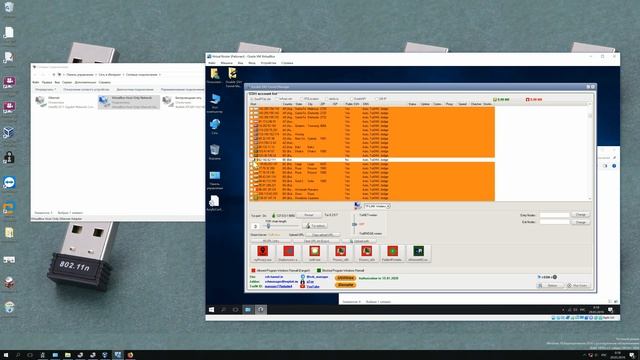Click Переименование подключения toolbar command
Viewport: 640px width, 360px height.
click(182, 89)
